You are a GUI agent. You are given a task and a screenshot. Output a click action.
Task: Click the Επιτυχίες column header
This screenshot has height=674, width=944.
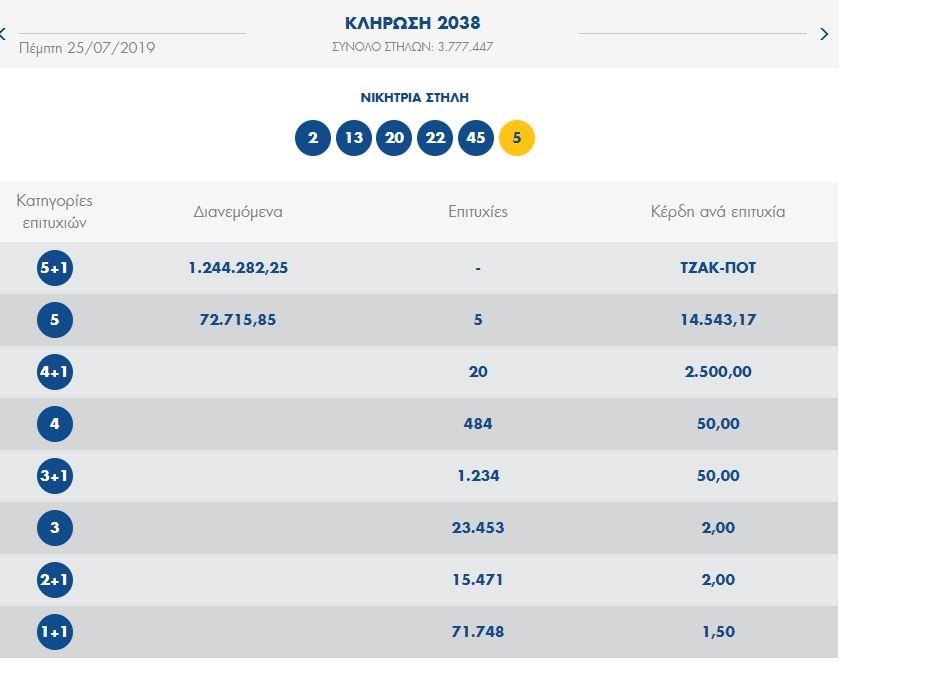478,212
